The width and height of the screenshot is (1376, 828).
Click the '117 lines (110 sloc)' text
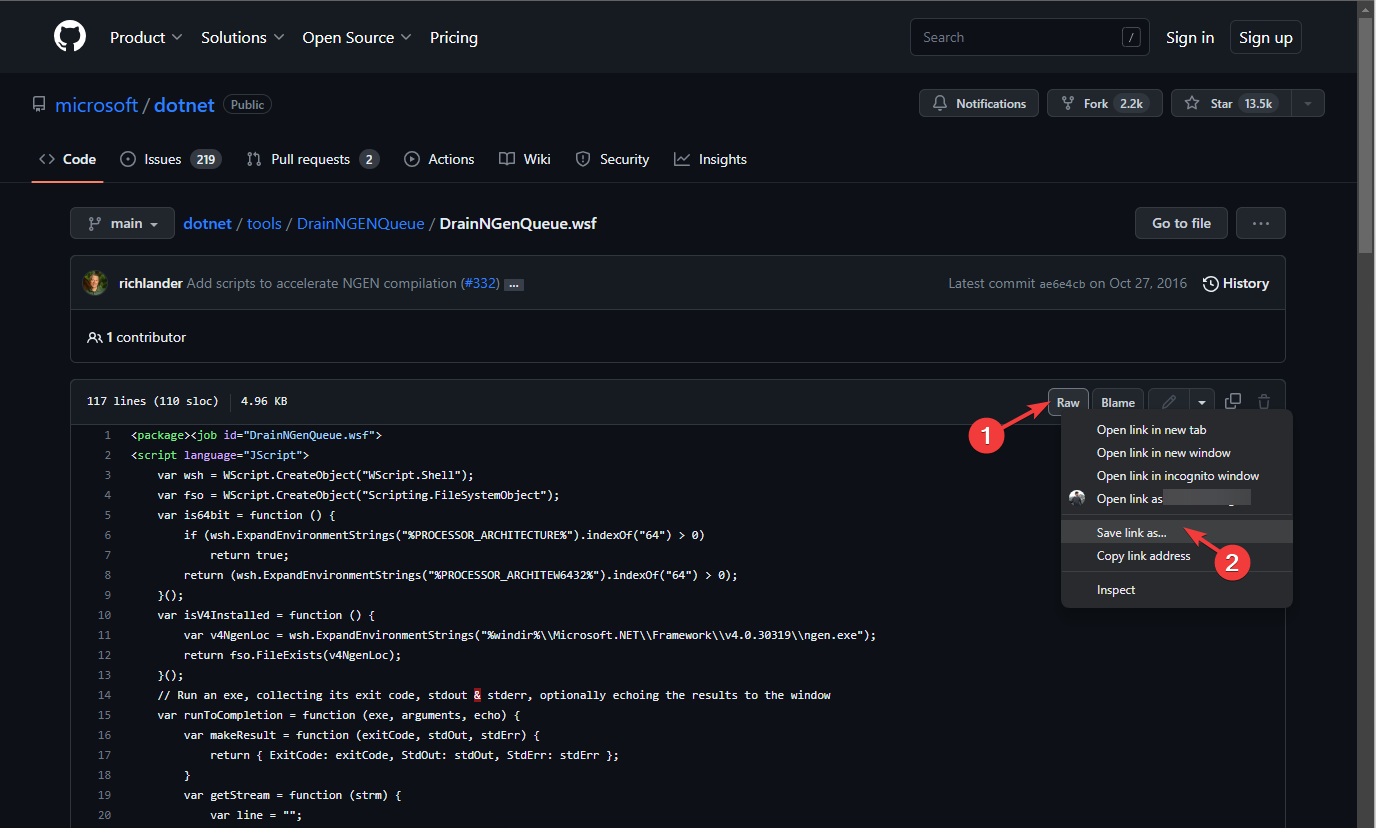pos(152,401)
